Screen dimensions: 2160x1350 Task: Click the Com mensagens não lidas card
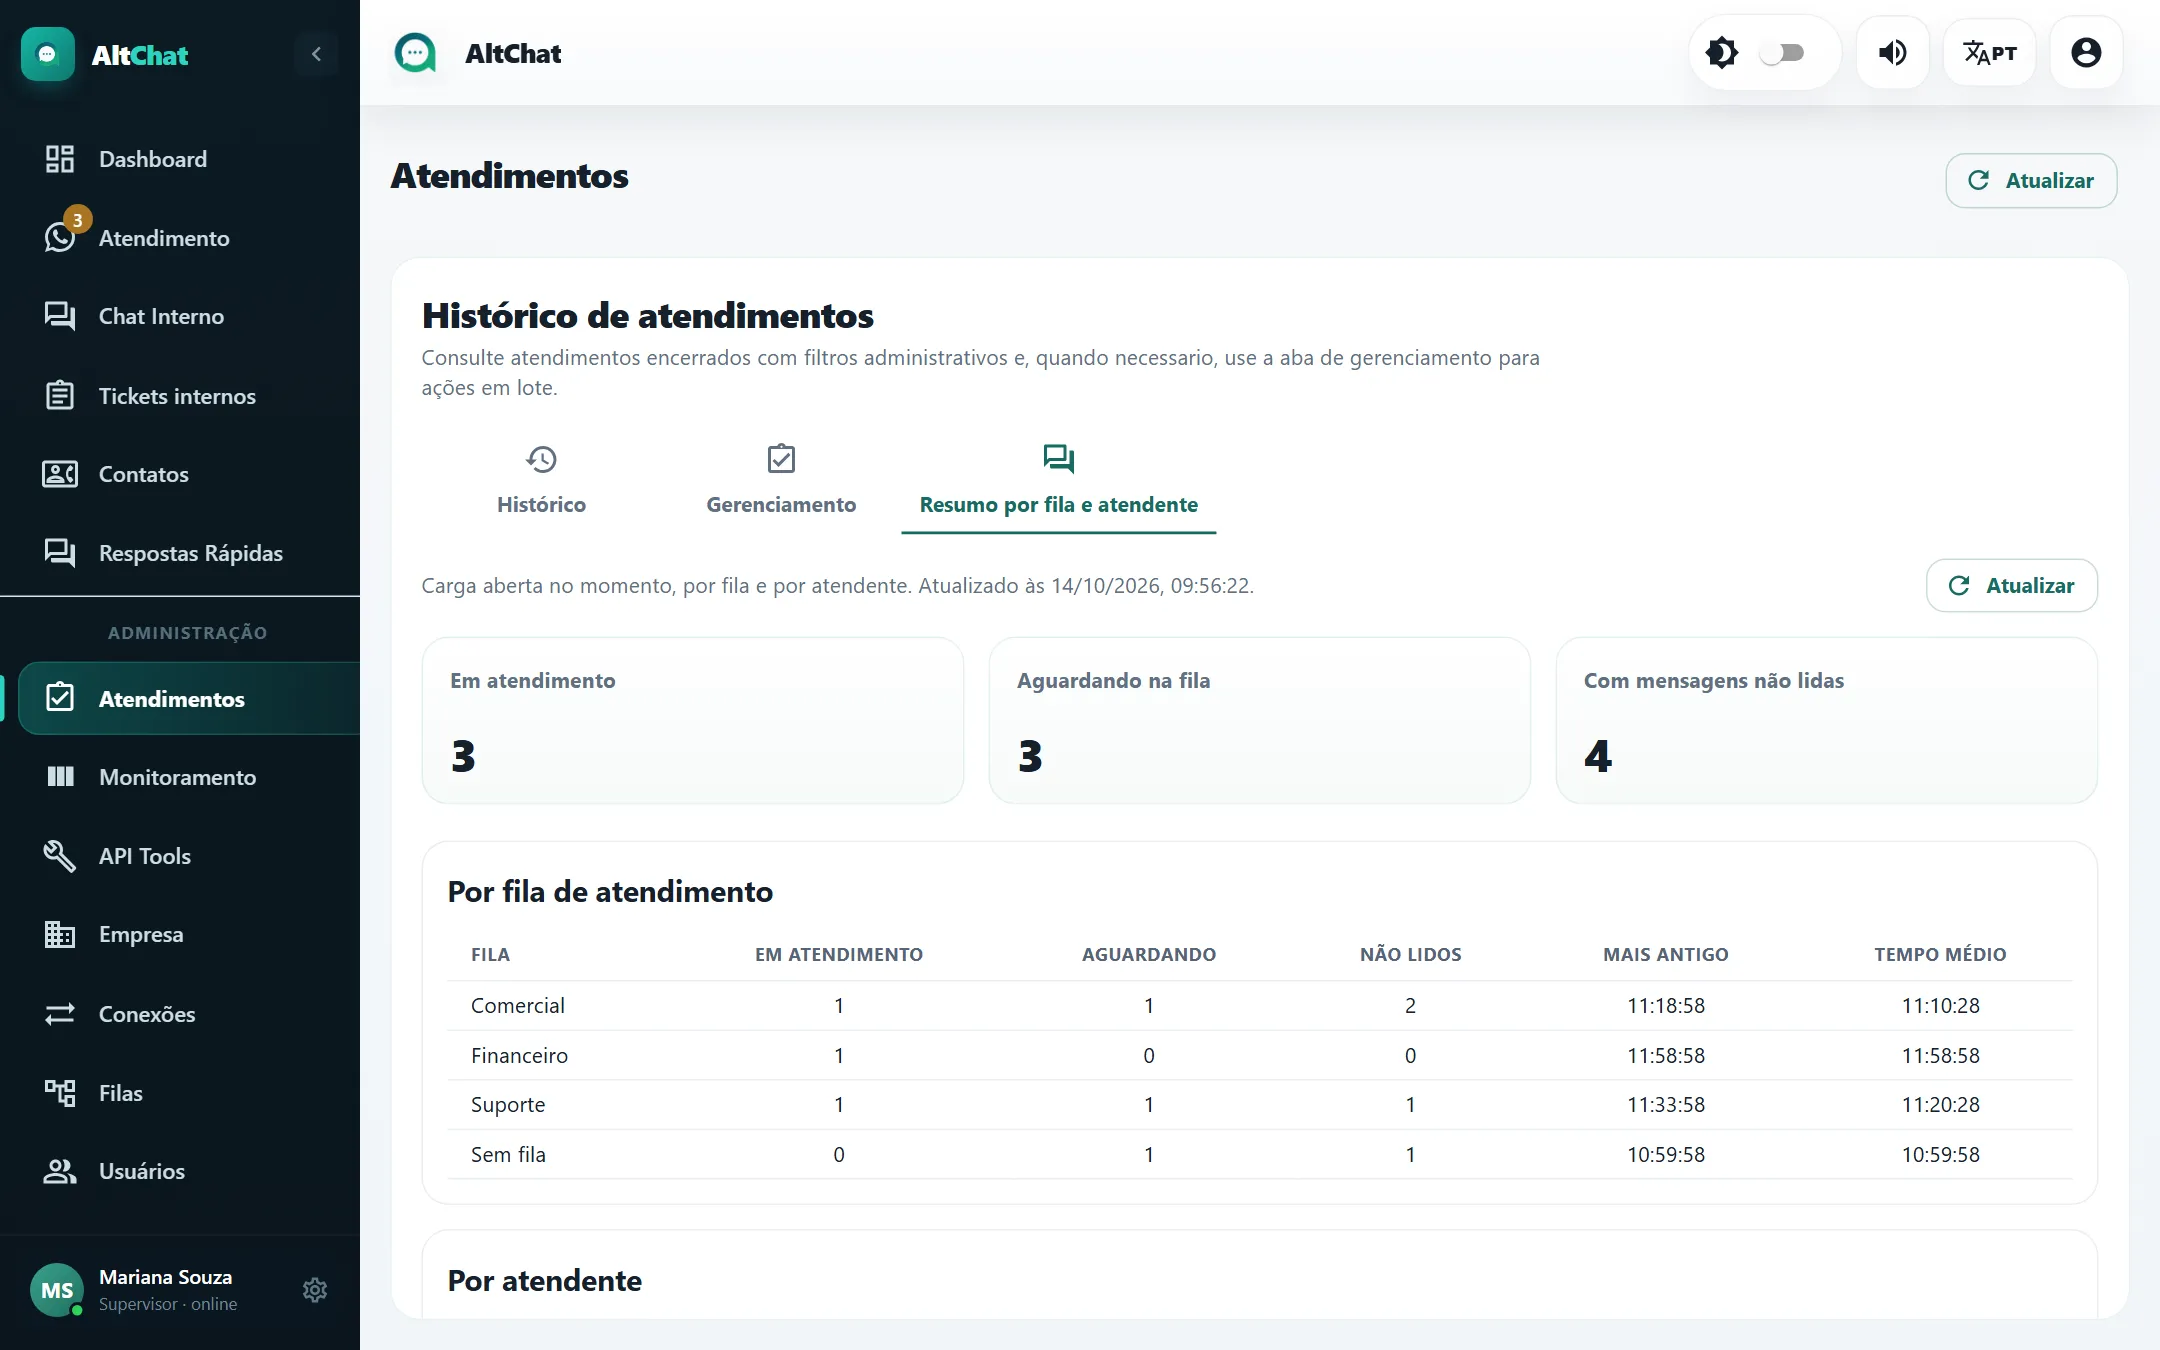1826,720
